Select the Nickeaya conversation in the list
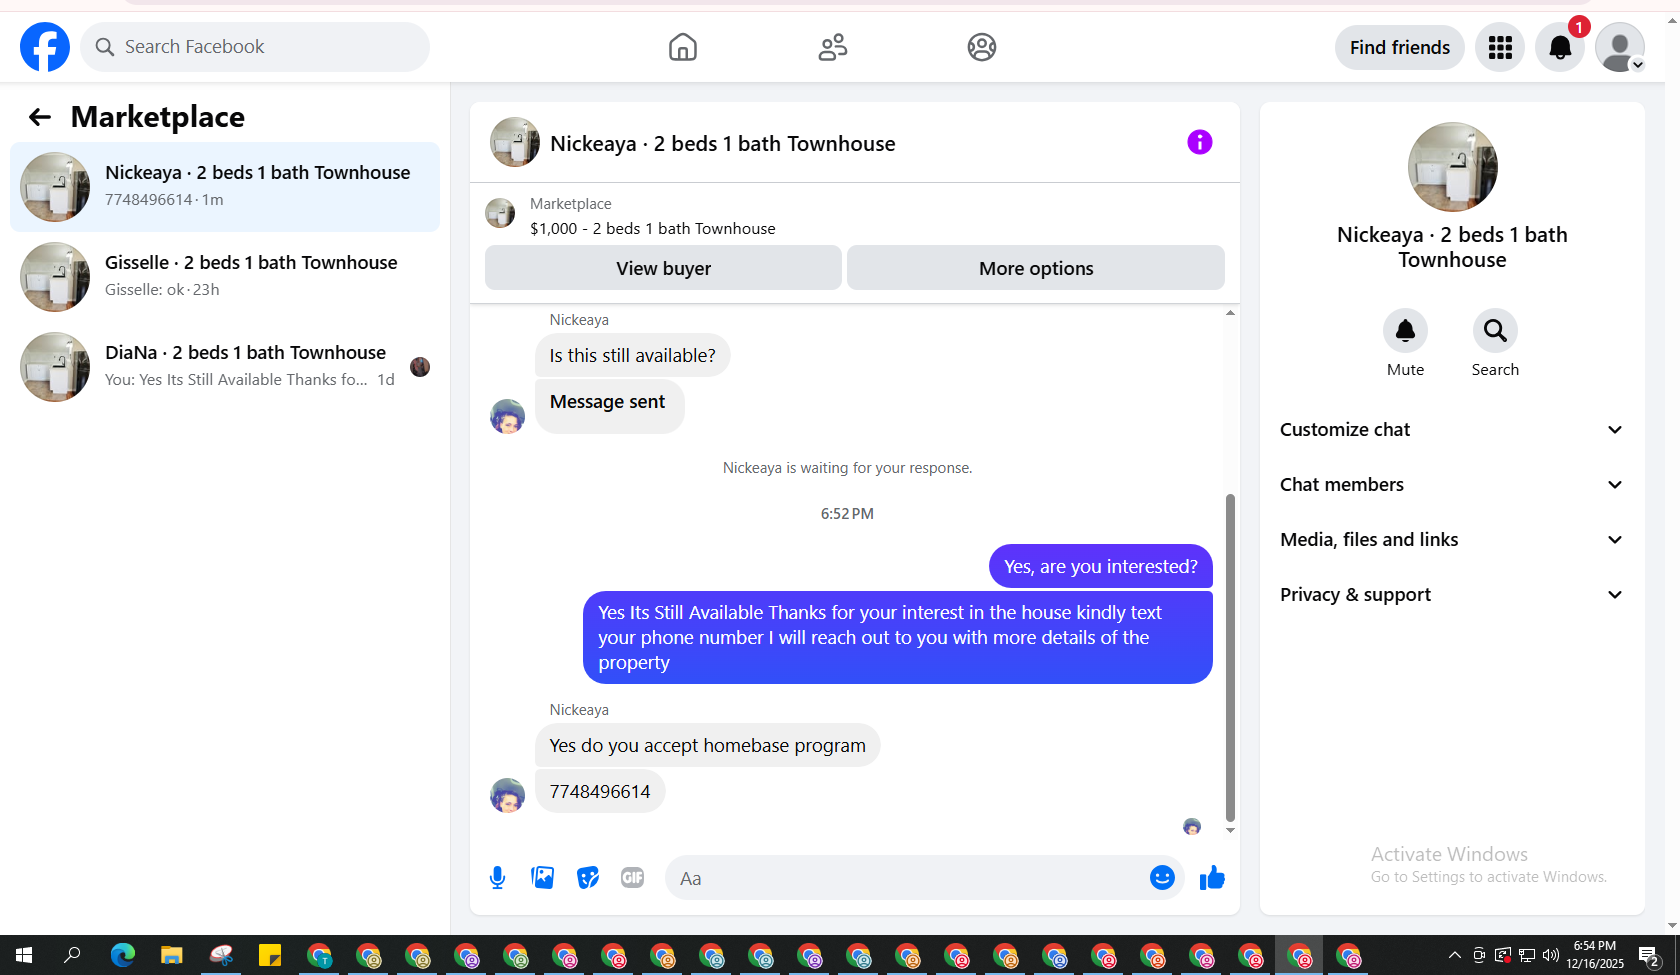Screen dimensions: 1680x975 [225, 187]
